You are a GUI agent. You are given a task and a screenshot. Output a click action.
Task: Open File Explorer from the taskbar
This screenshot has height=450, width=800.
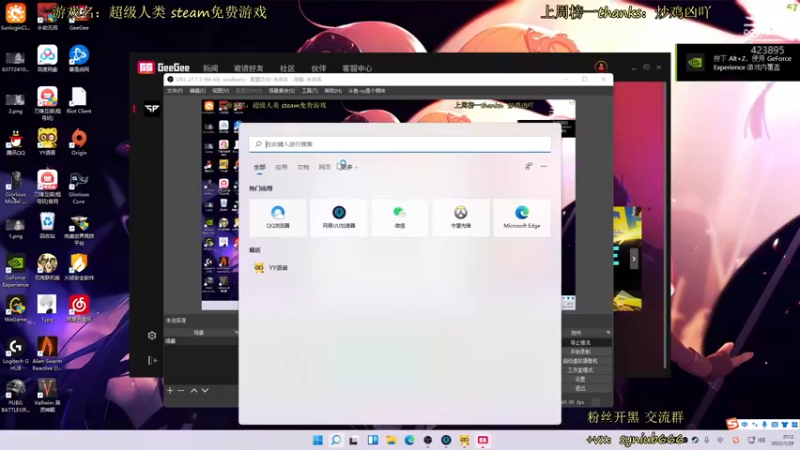tap(391, 440)
